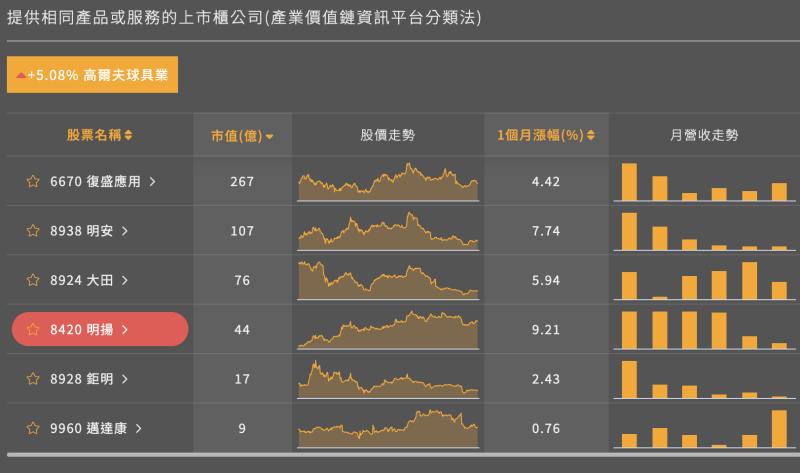Image resolution: width=800 pixels, height=473 pixels.
Task: Select one-month gain 5.94
Action: [x=546, y=280]
